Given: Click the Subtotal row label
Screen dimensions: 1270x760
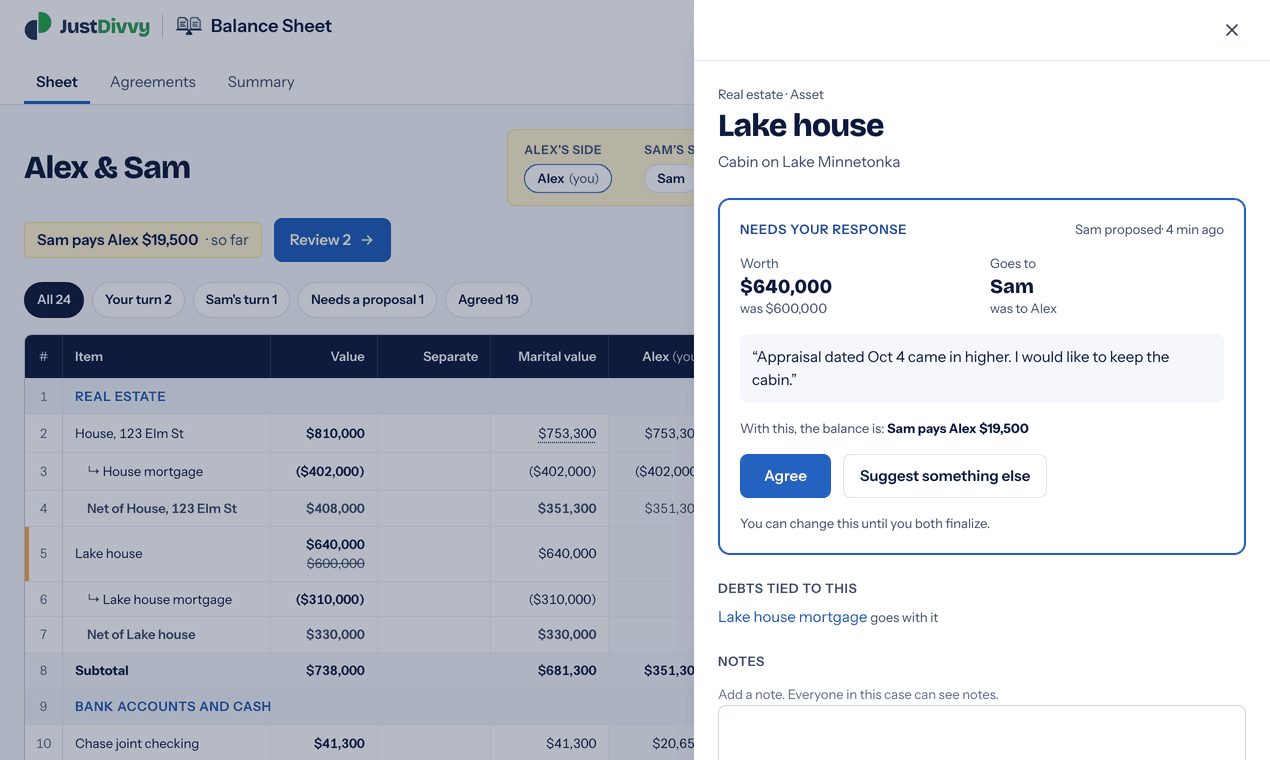Looking at the screenshot, I should [102, 670].
